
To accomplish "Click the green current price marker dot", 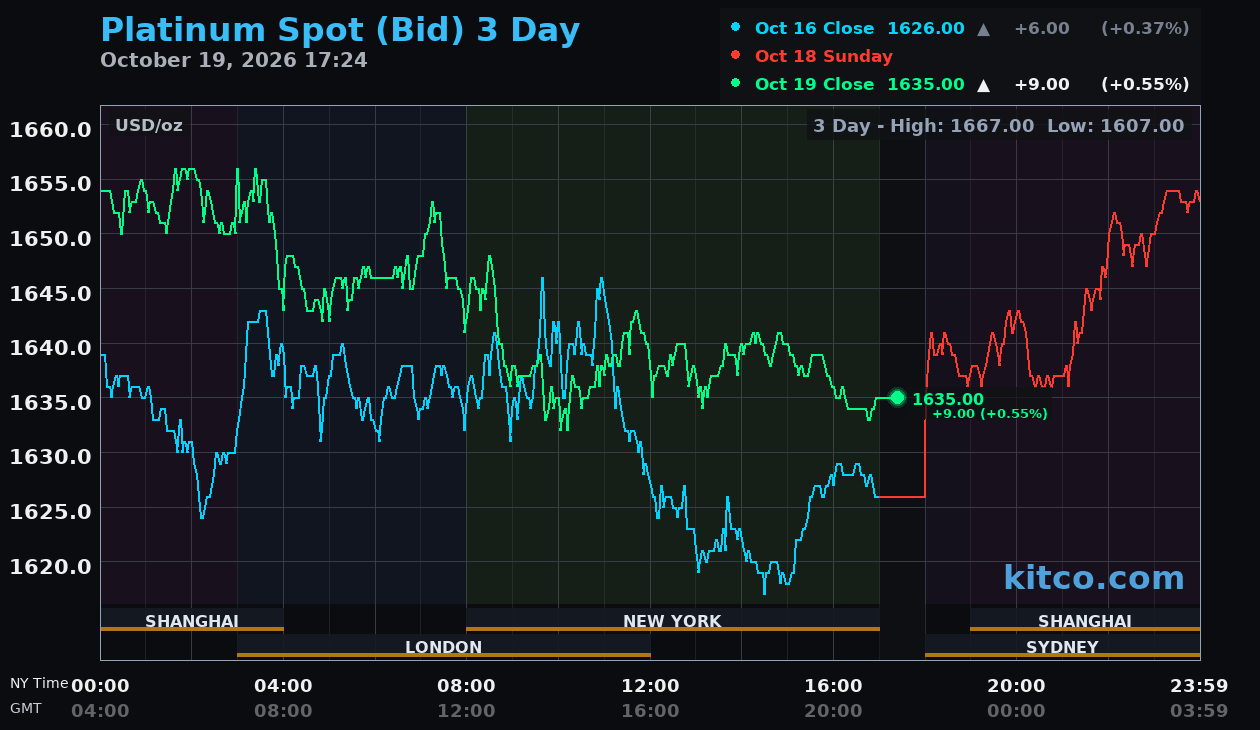I will point(897,397).
